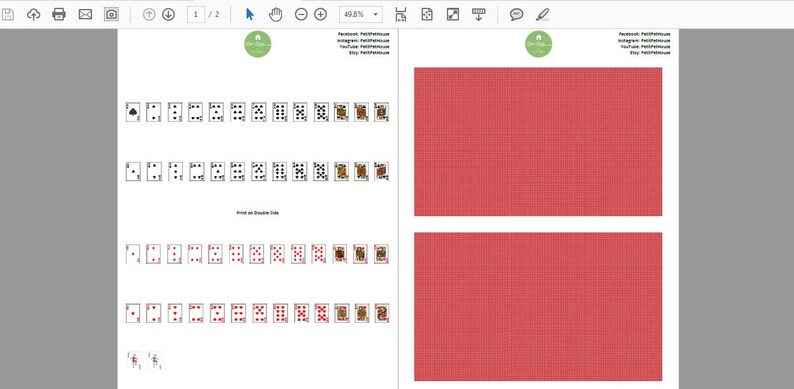The height and width of the screenshot is (389, 794).
Task: Zoom in with plus button
Action: click(x=321, y=14)
